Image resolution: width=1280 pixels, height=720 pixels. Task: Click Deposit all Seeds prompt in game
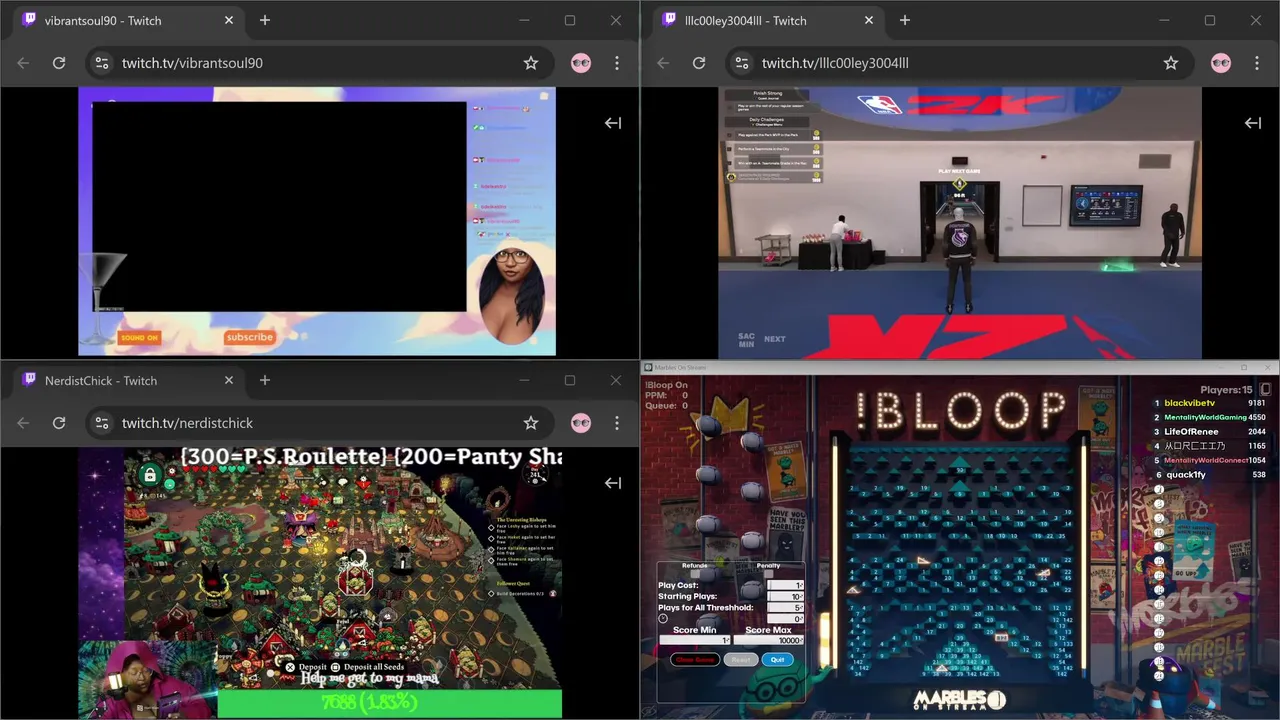pos(367,667)
